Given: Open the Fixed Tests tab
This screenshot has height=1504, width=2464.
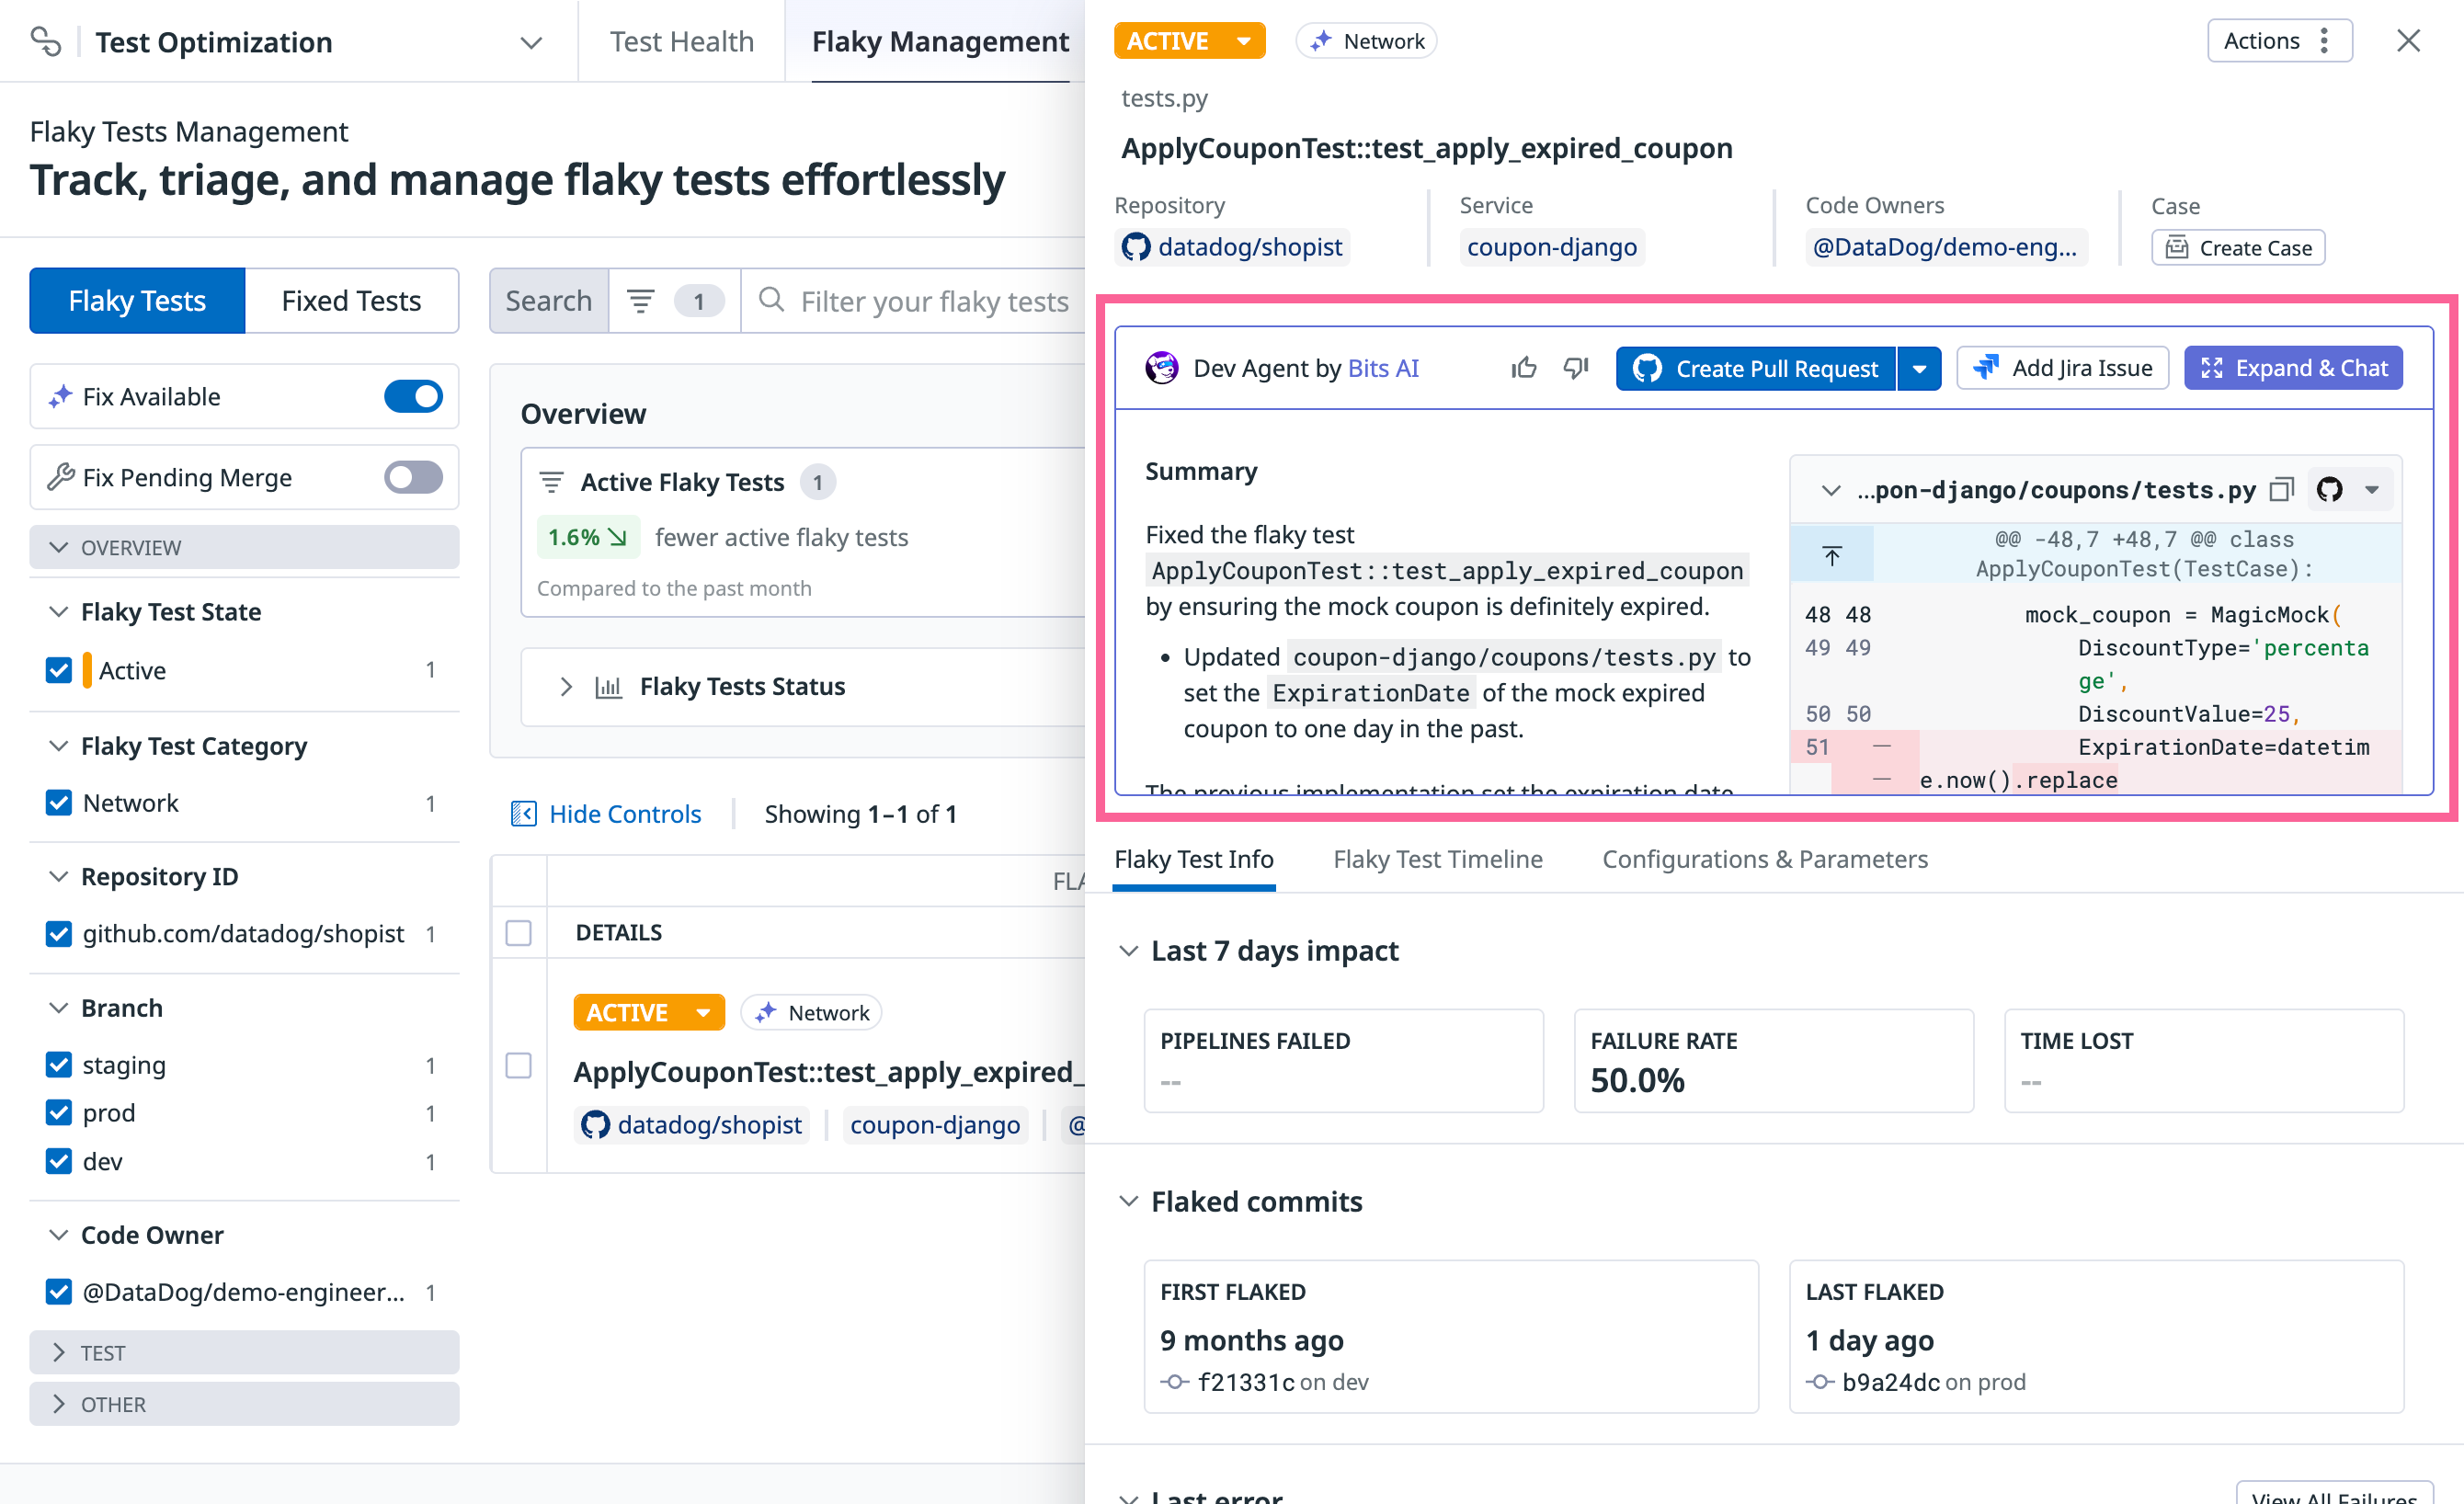Looking at the screenshot, I should pos(351,300).
